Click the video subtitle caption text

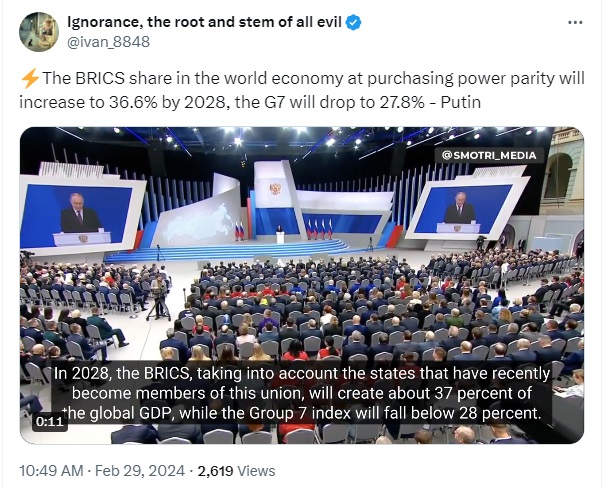coord(302,393)
